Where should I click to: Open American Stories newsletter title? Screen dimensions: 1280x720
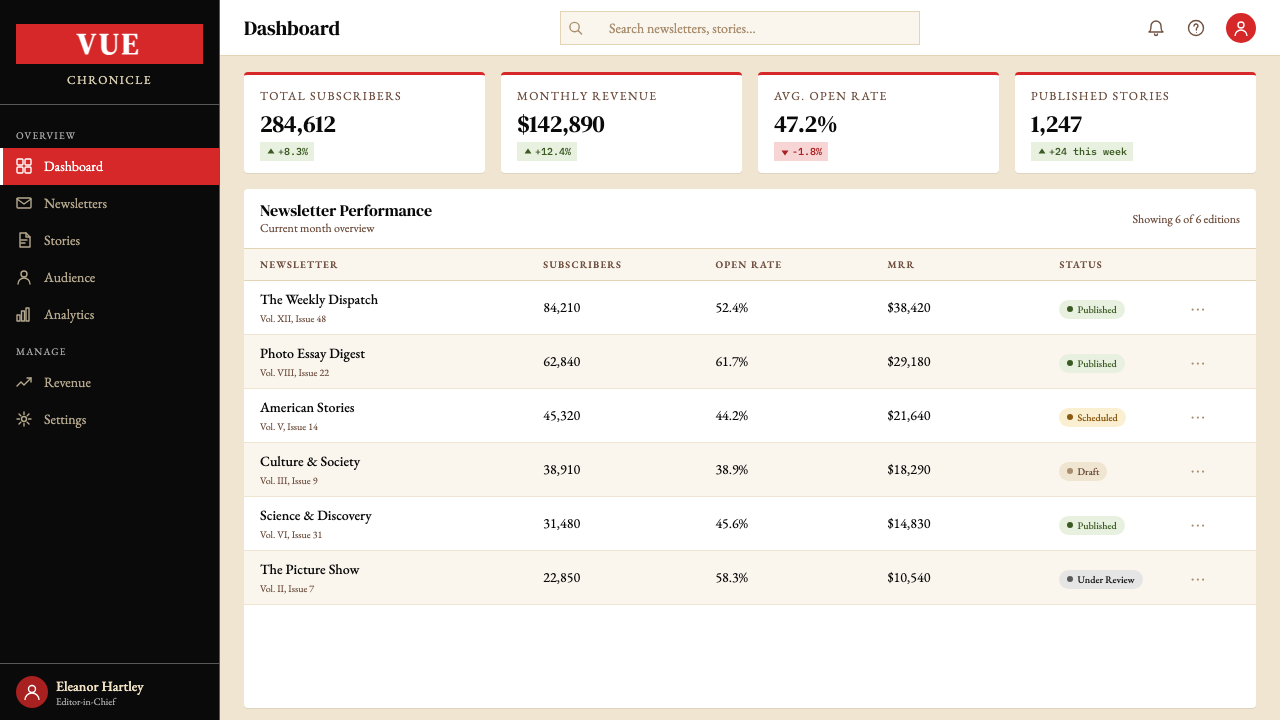[307, 407]
